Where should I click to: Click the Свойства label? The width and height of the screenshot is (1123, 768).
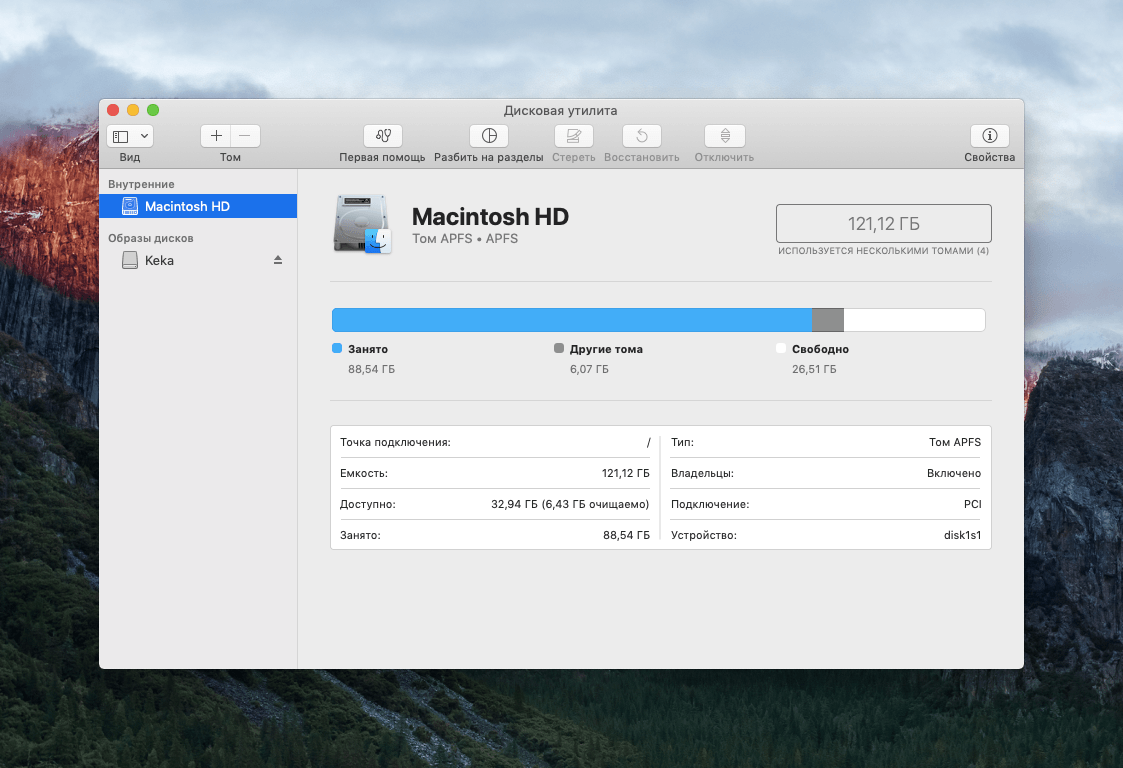[990, 157]
